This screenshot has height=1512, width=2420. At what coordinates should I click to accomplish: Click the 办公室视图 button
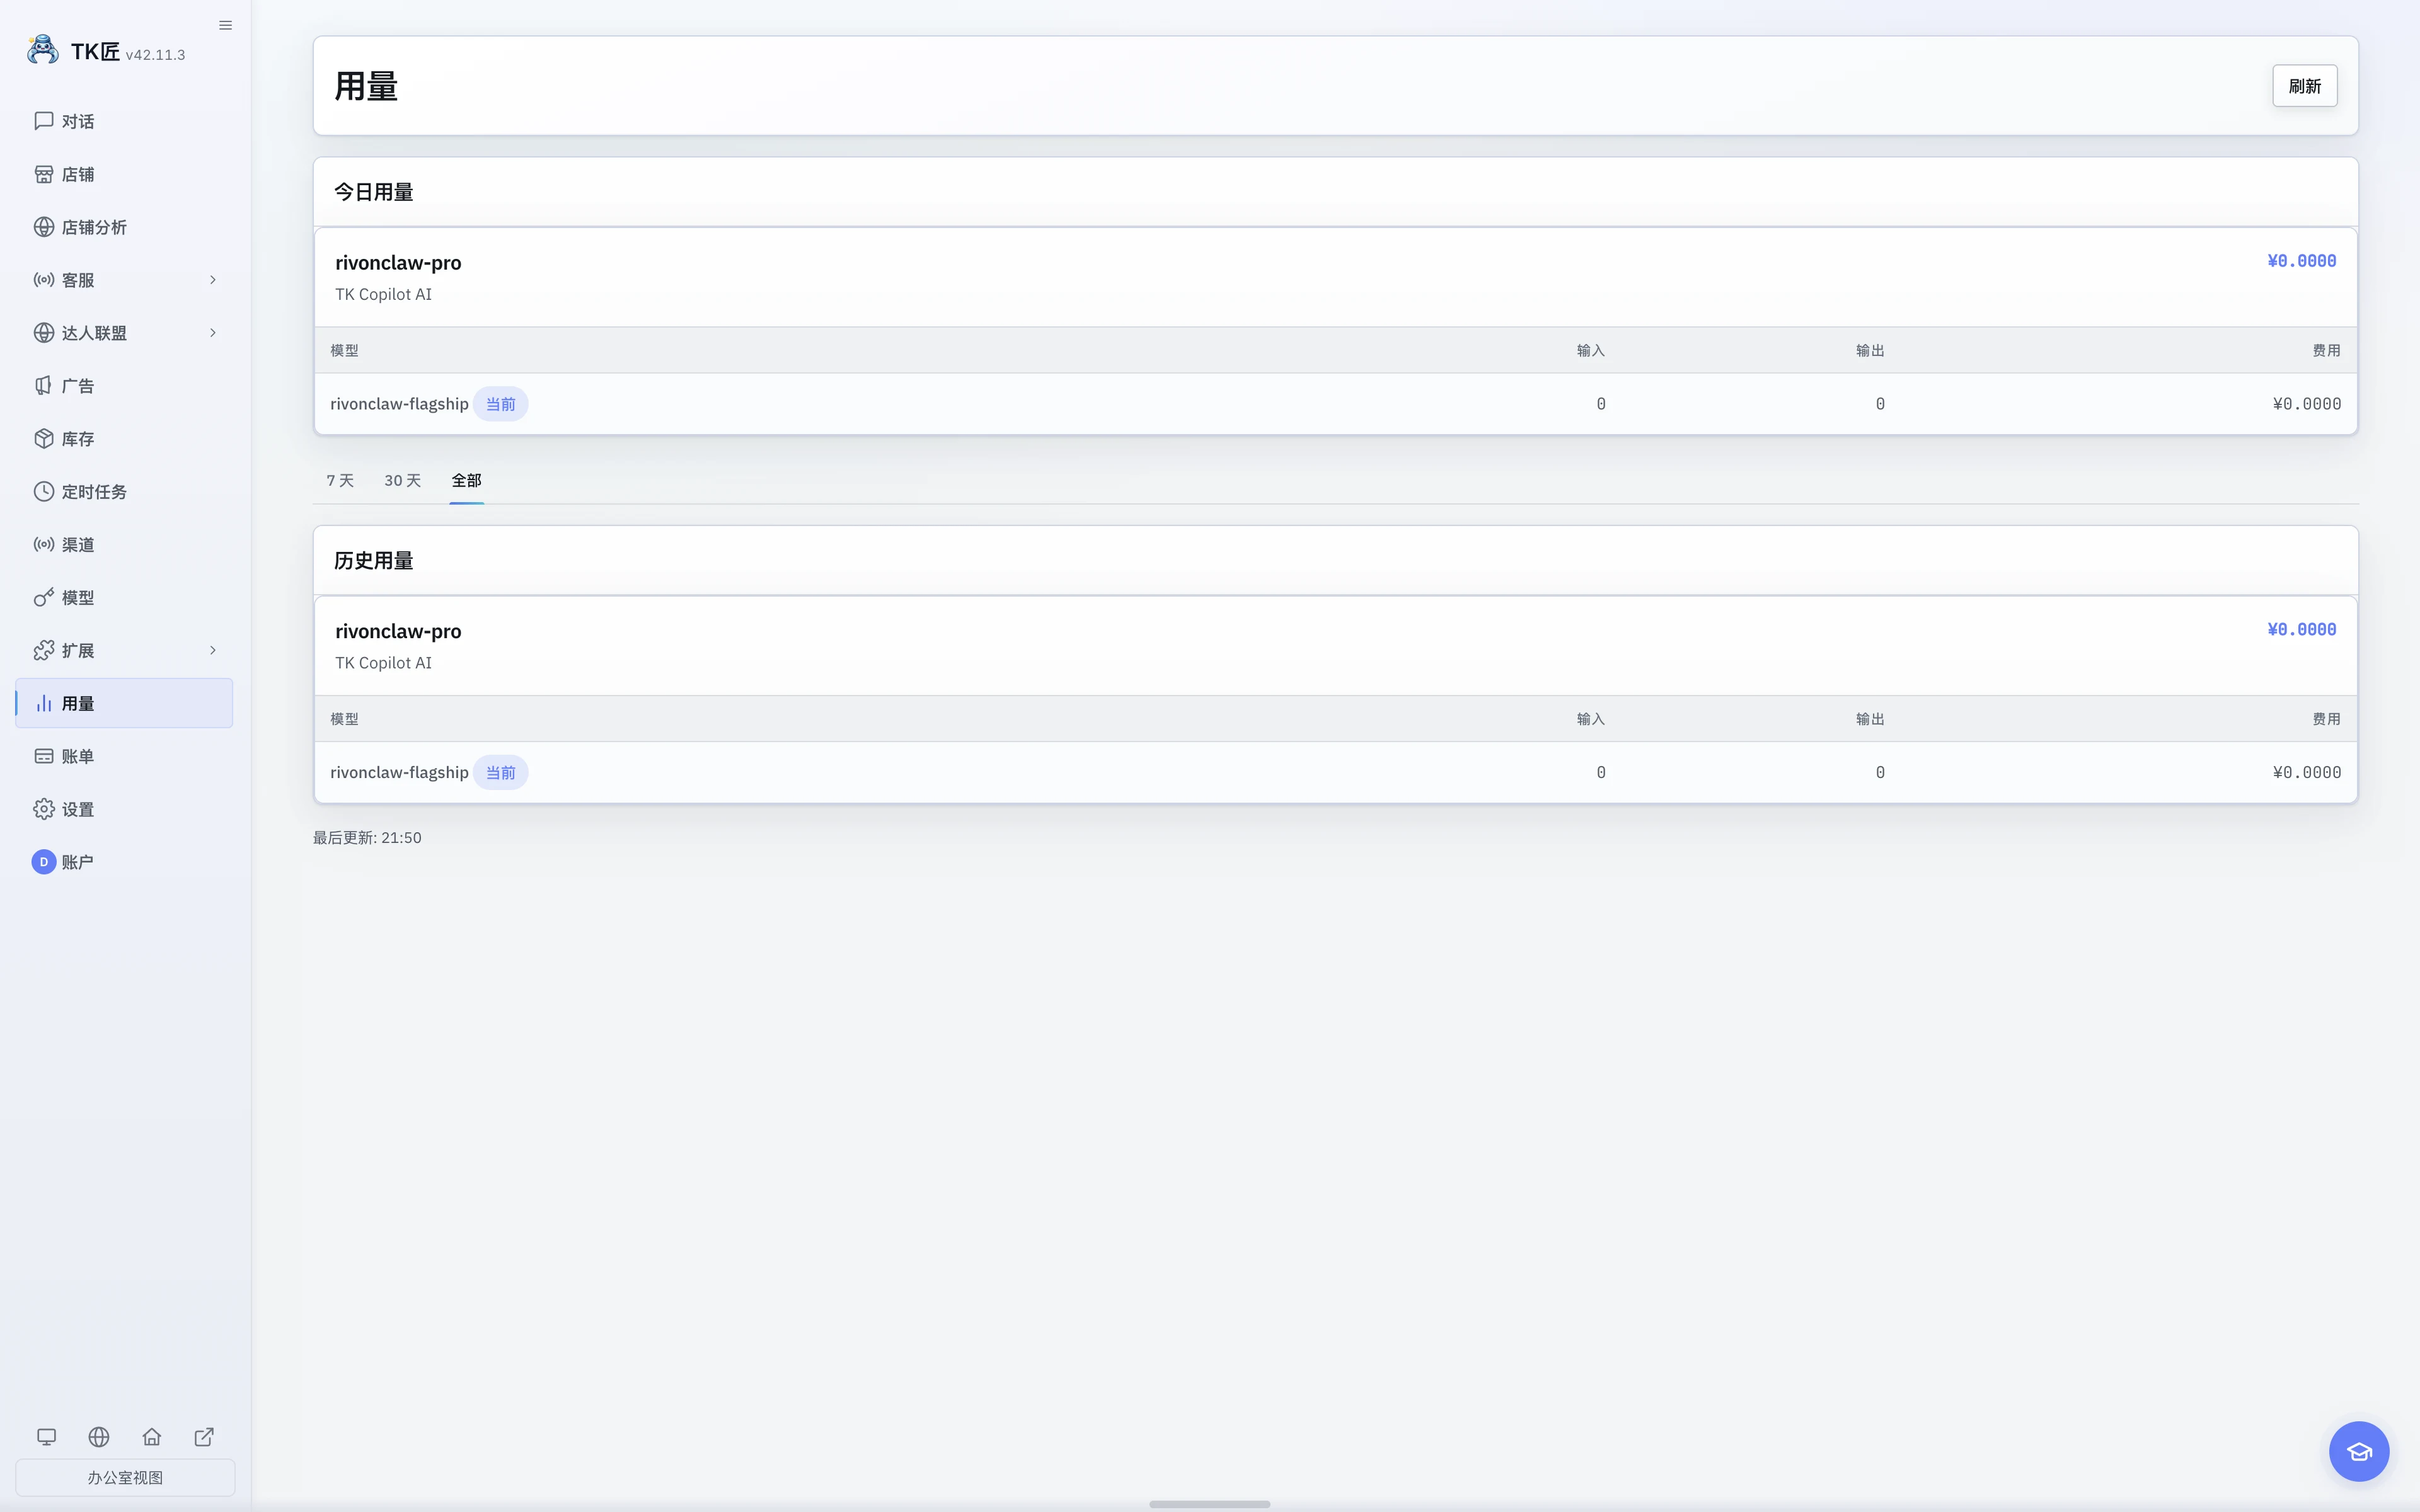[125, 1477]
